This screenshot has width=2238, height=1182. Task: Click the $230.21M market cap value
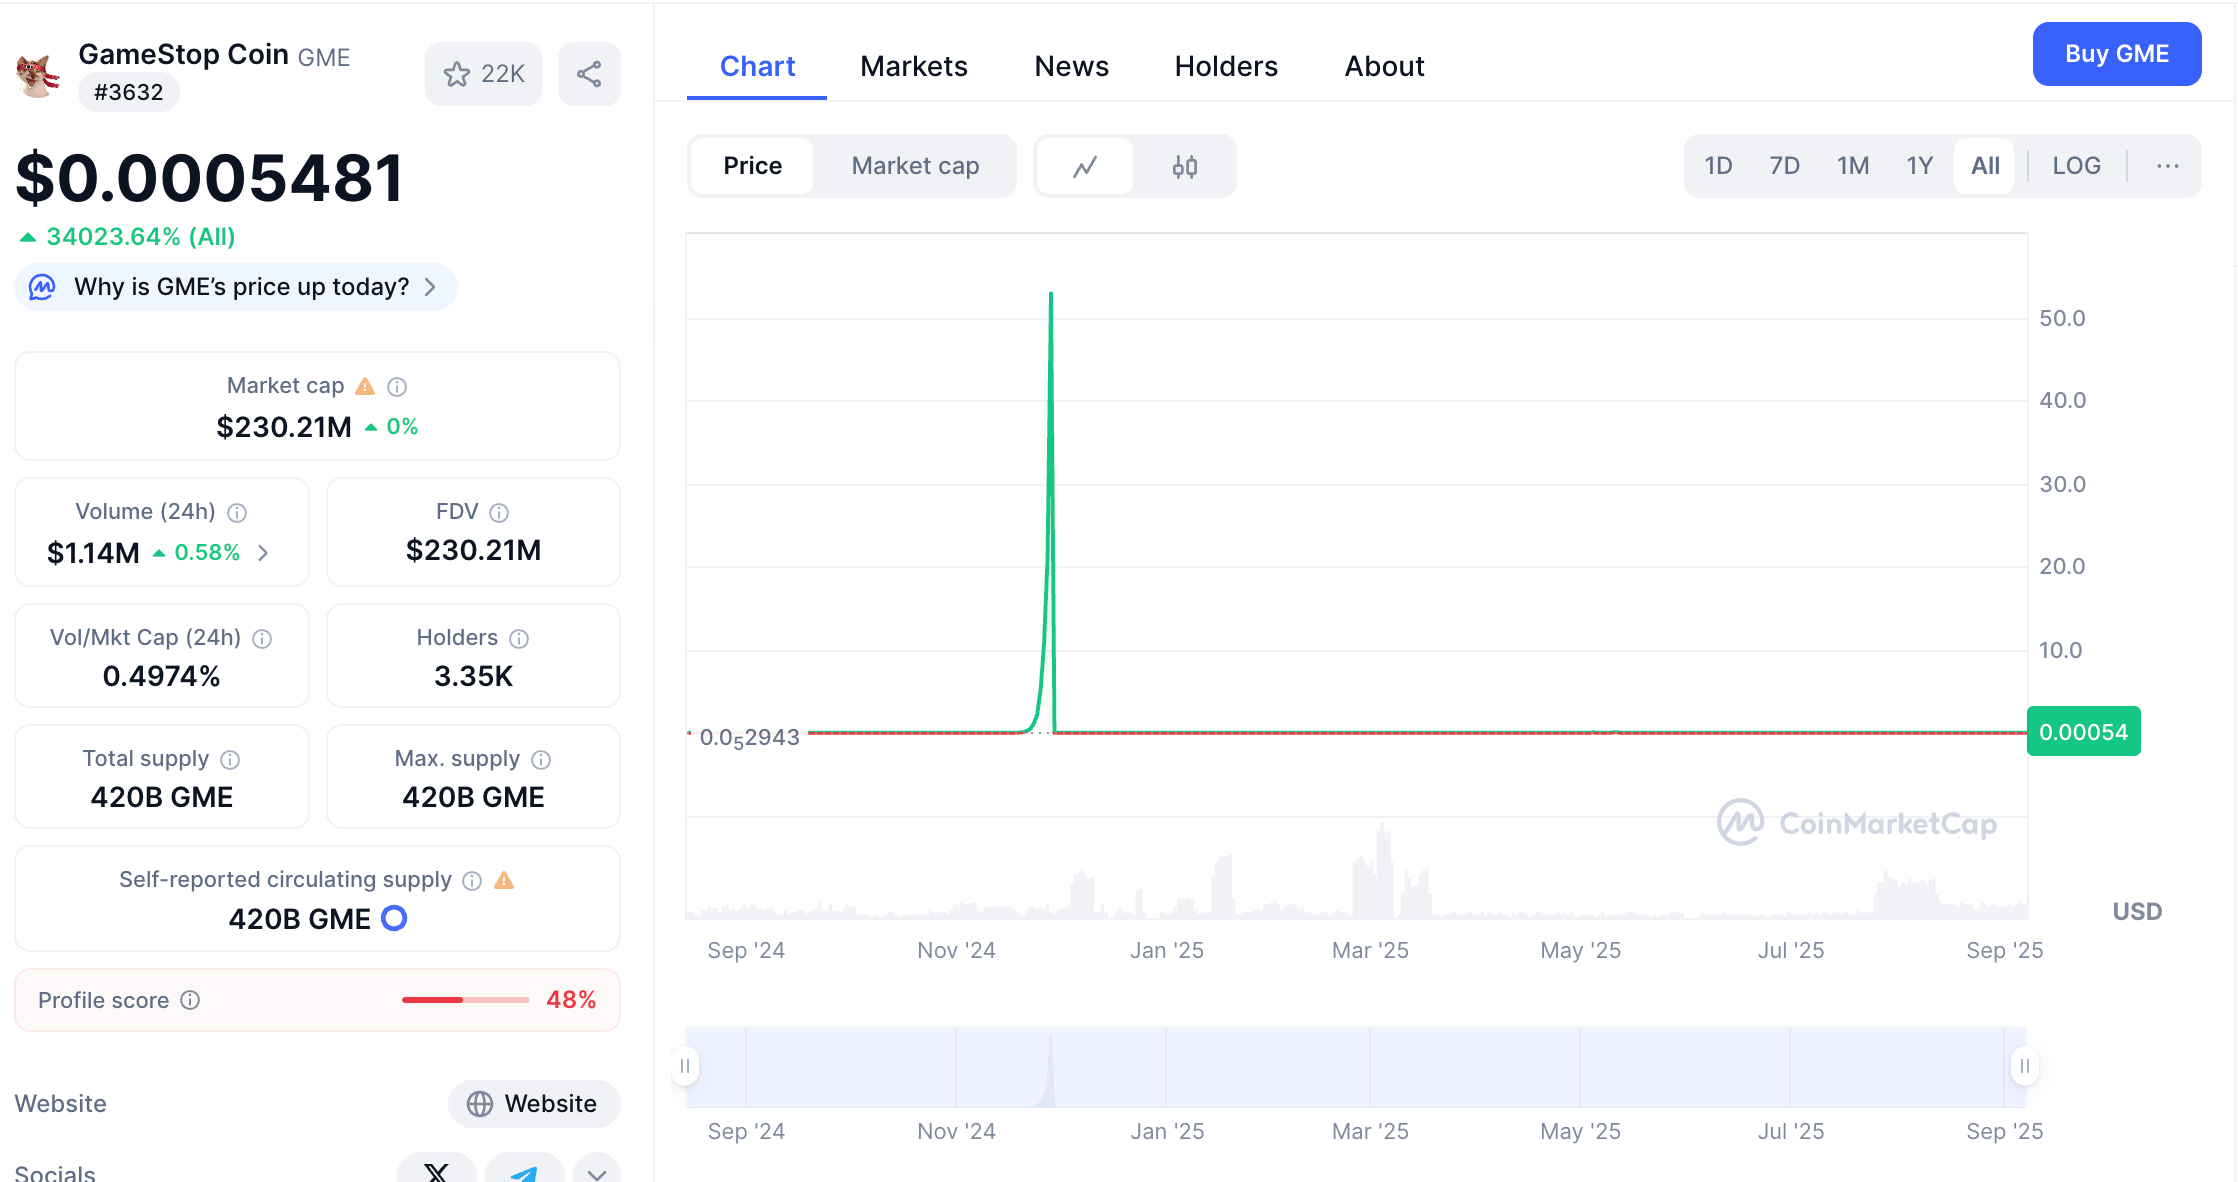(284, 427)
